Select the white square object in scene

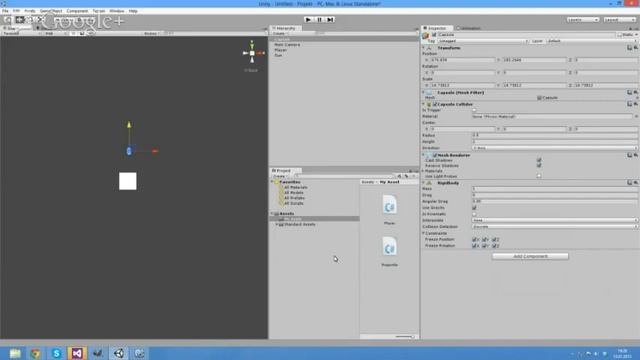tap(128, 181)
